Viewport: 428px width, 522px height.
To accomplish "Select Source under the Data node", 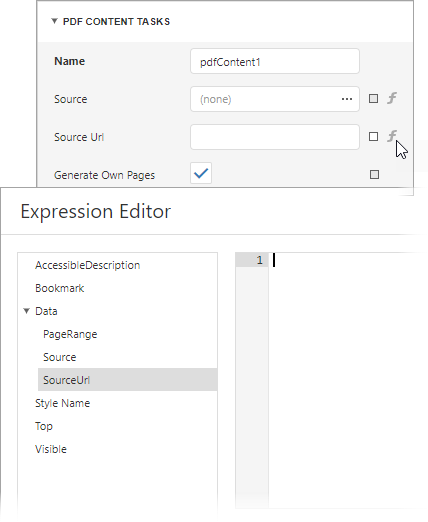I will pos(60,357).
